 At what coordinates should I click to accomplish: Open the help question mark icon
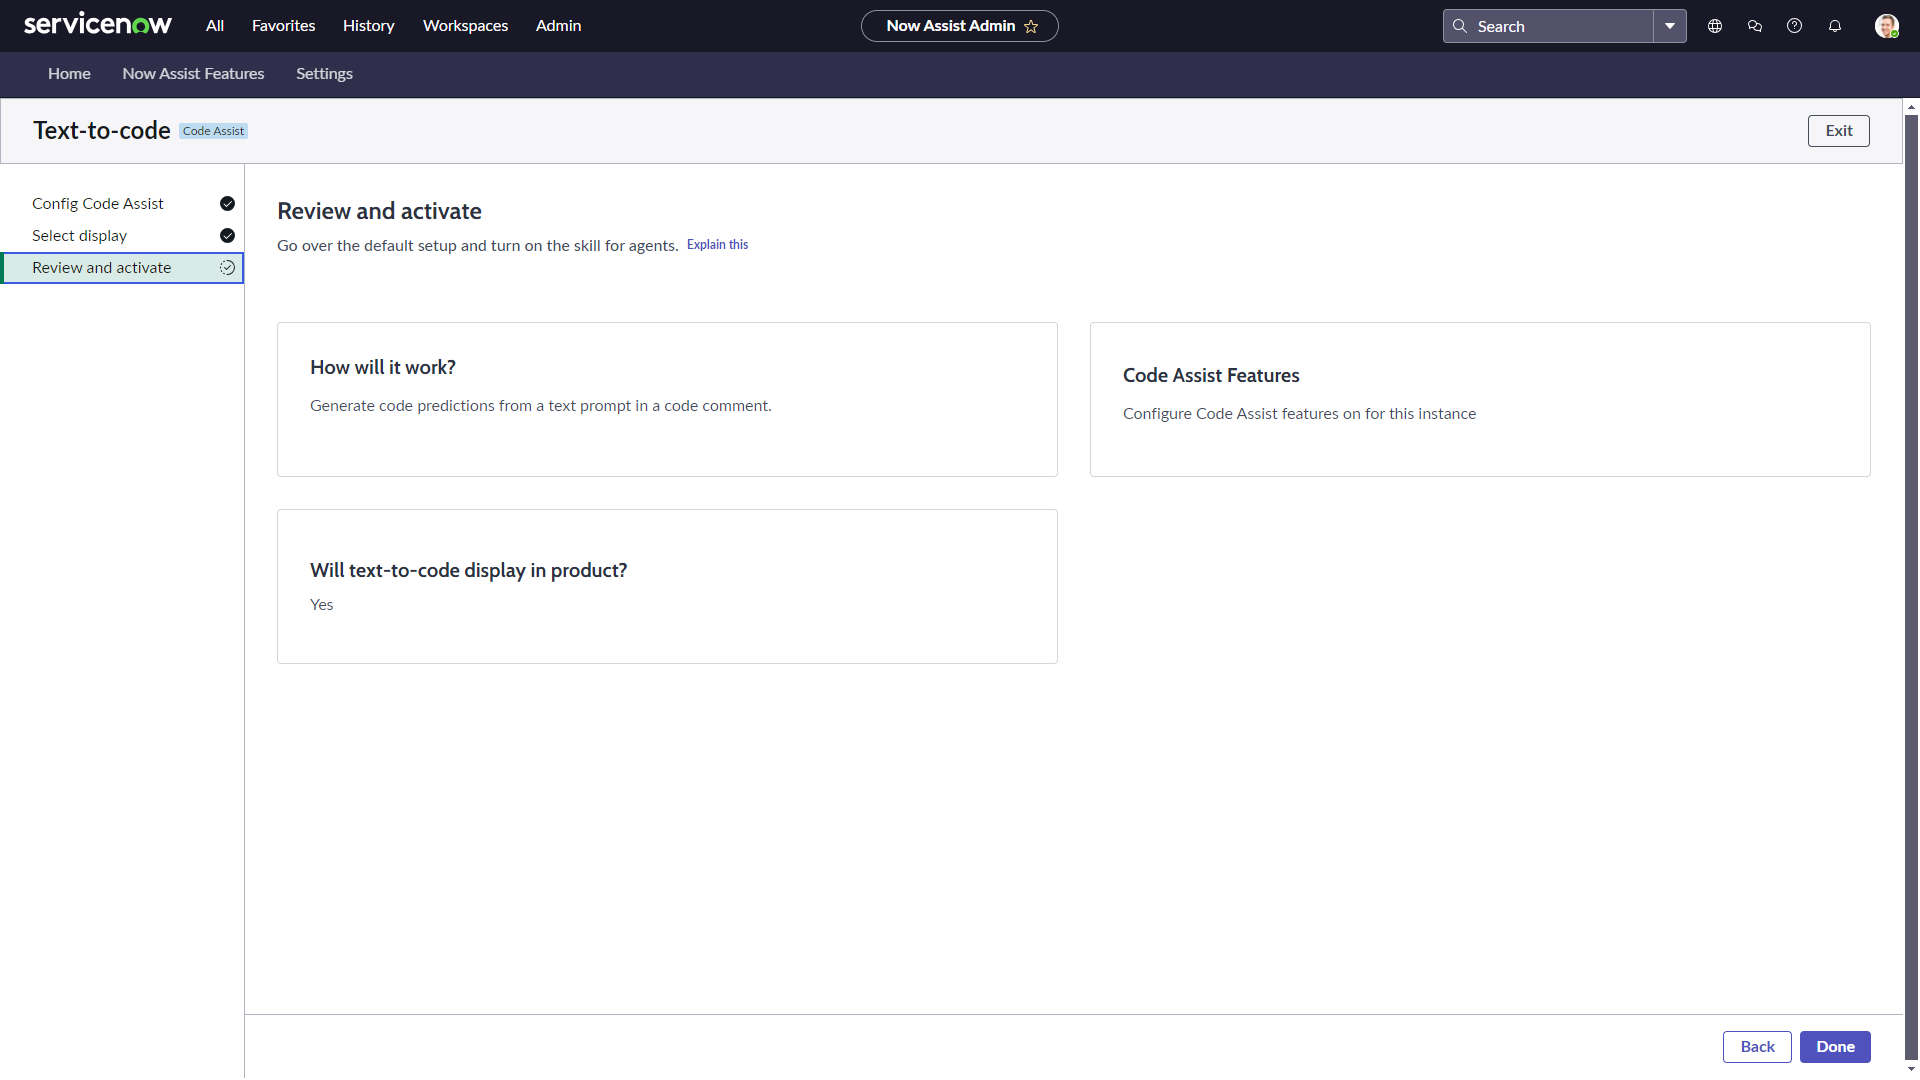[x=1795, y=26]
